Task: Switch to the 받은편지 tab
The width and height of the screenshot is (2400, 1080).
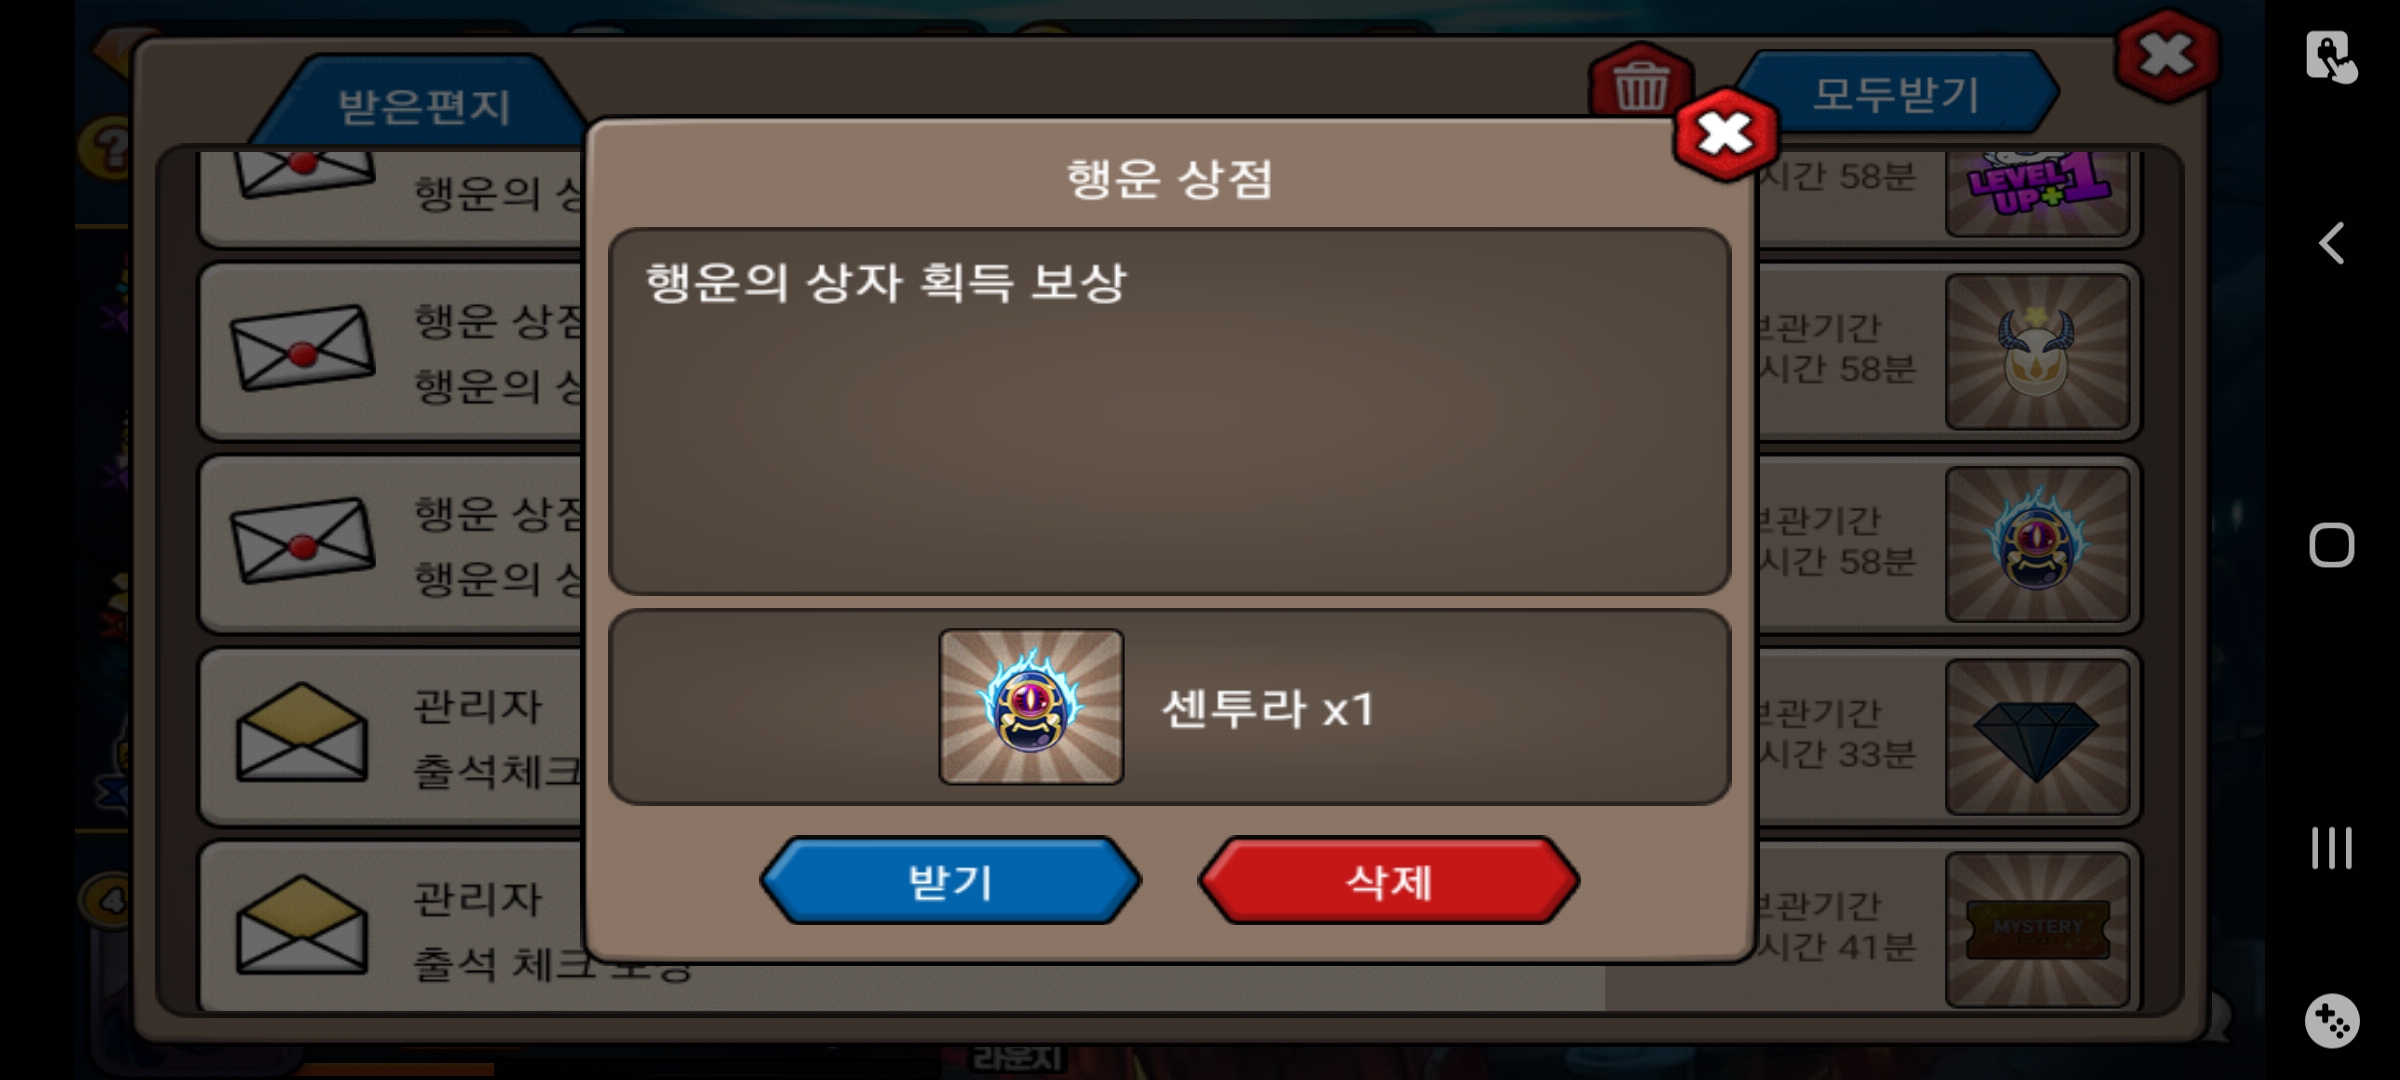Action: (424, 105)
